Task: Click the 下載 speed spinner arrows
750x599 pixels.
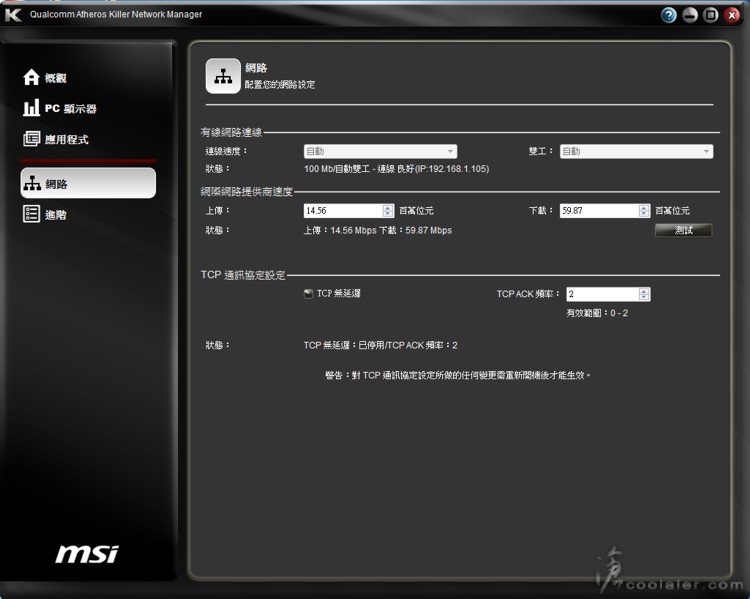Action: pyautogui.click(x=644, y=211)
